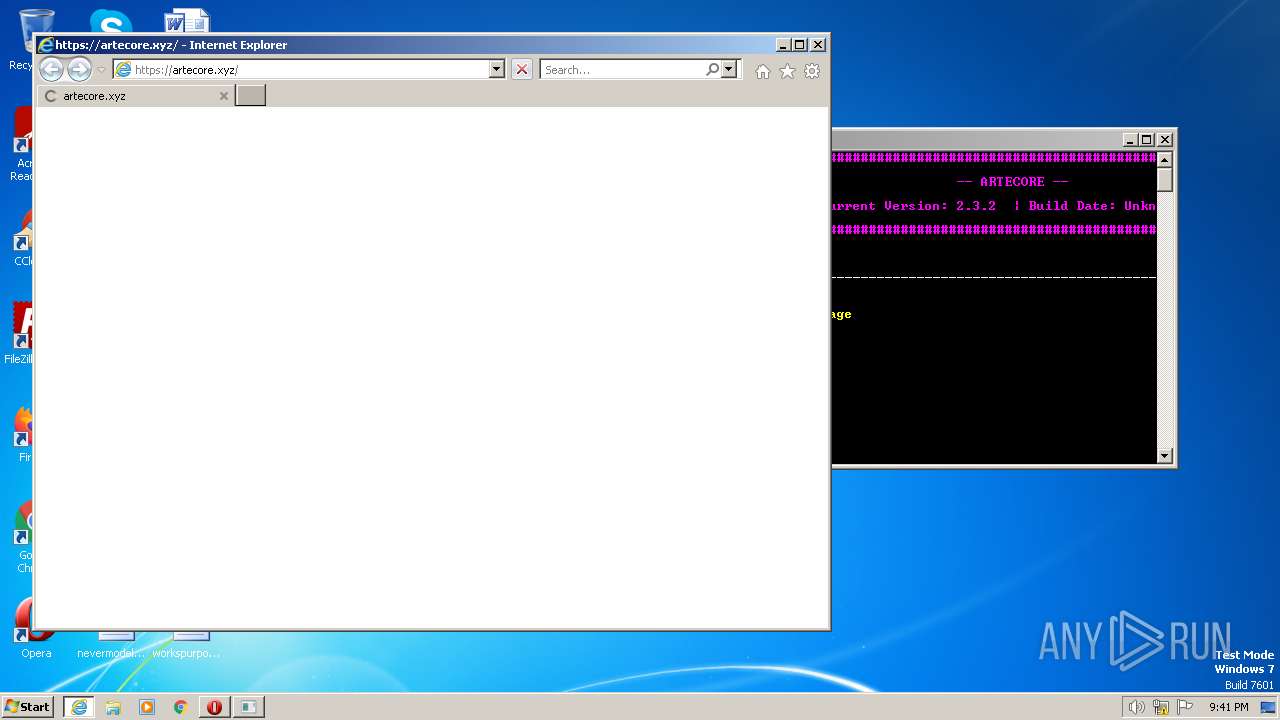Open Windows Explorer folder taskbar icon

click(x=113, y=707)
